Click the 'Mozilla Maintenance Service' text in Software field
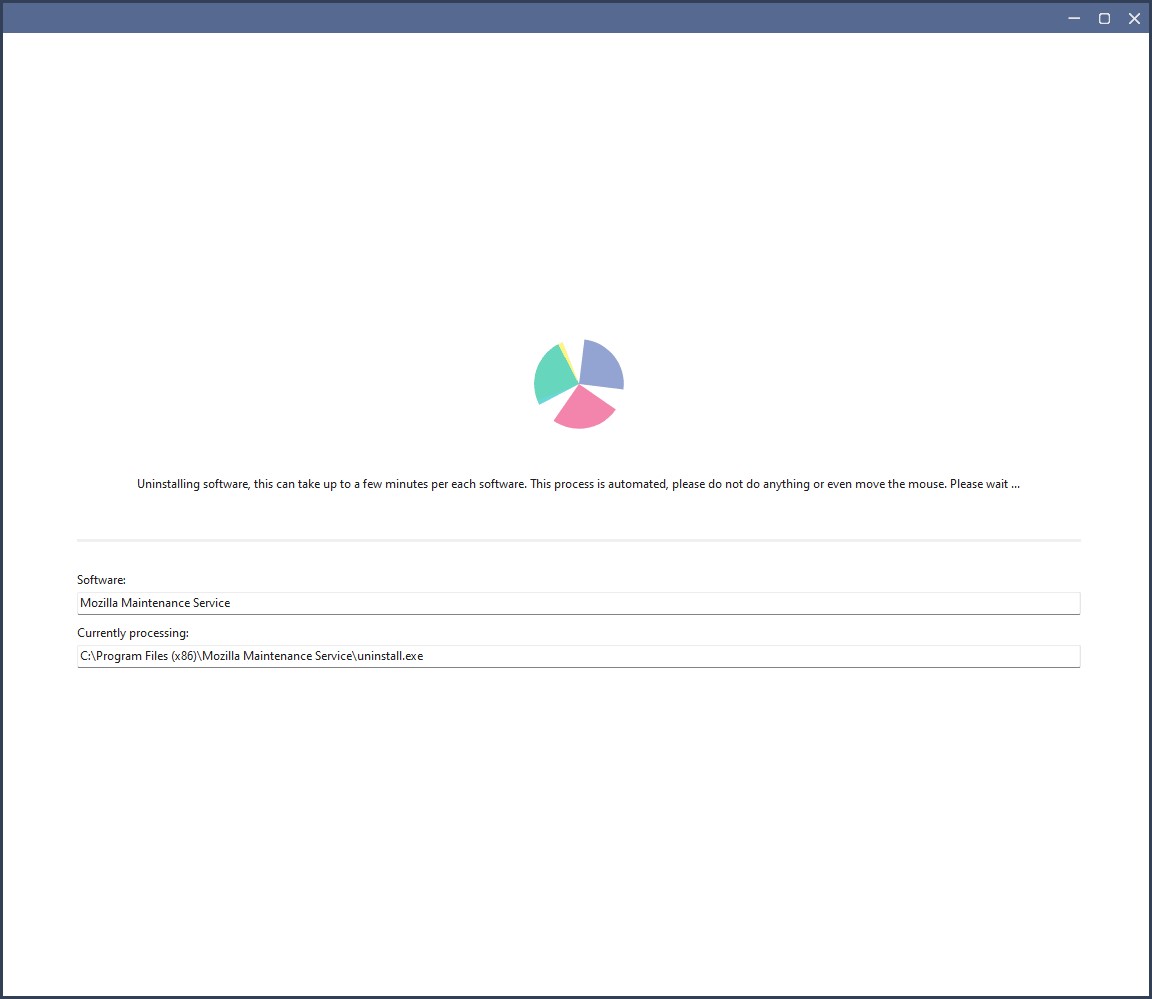The height and width of the screenshot is (999, 1152). (155, 603)
